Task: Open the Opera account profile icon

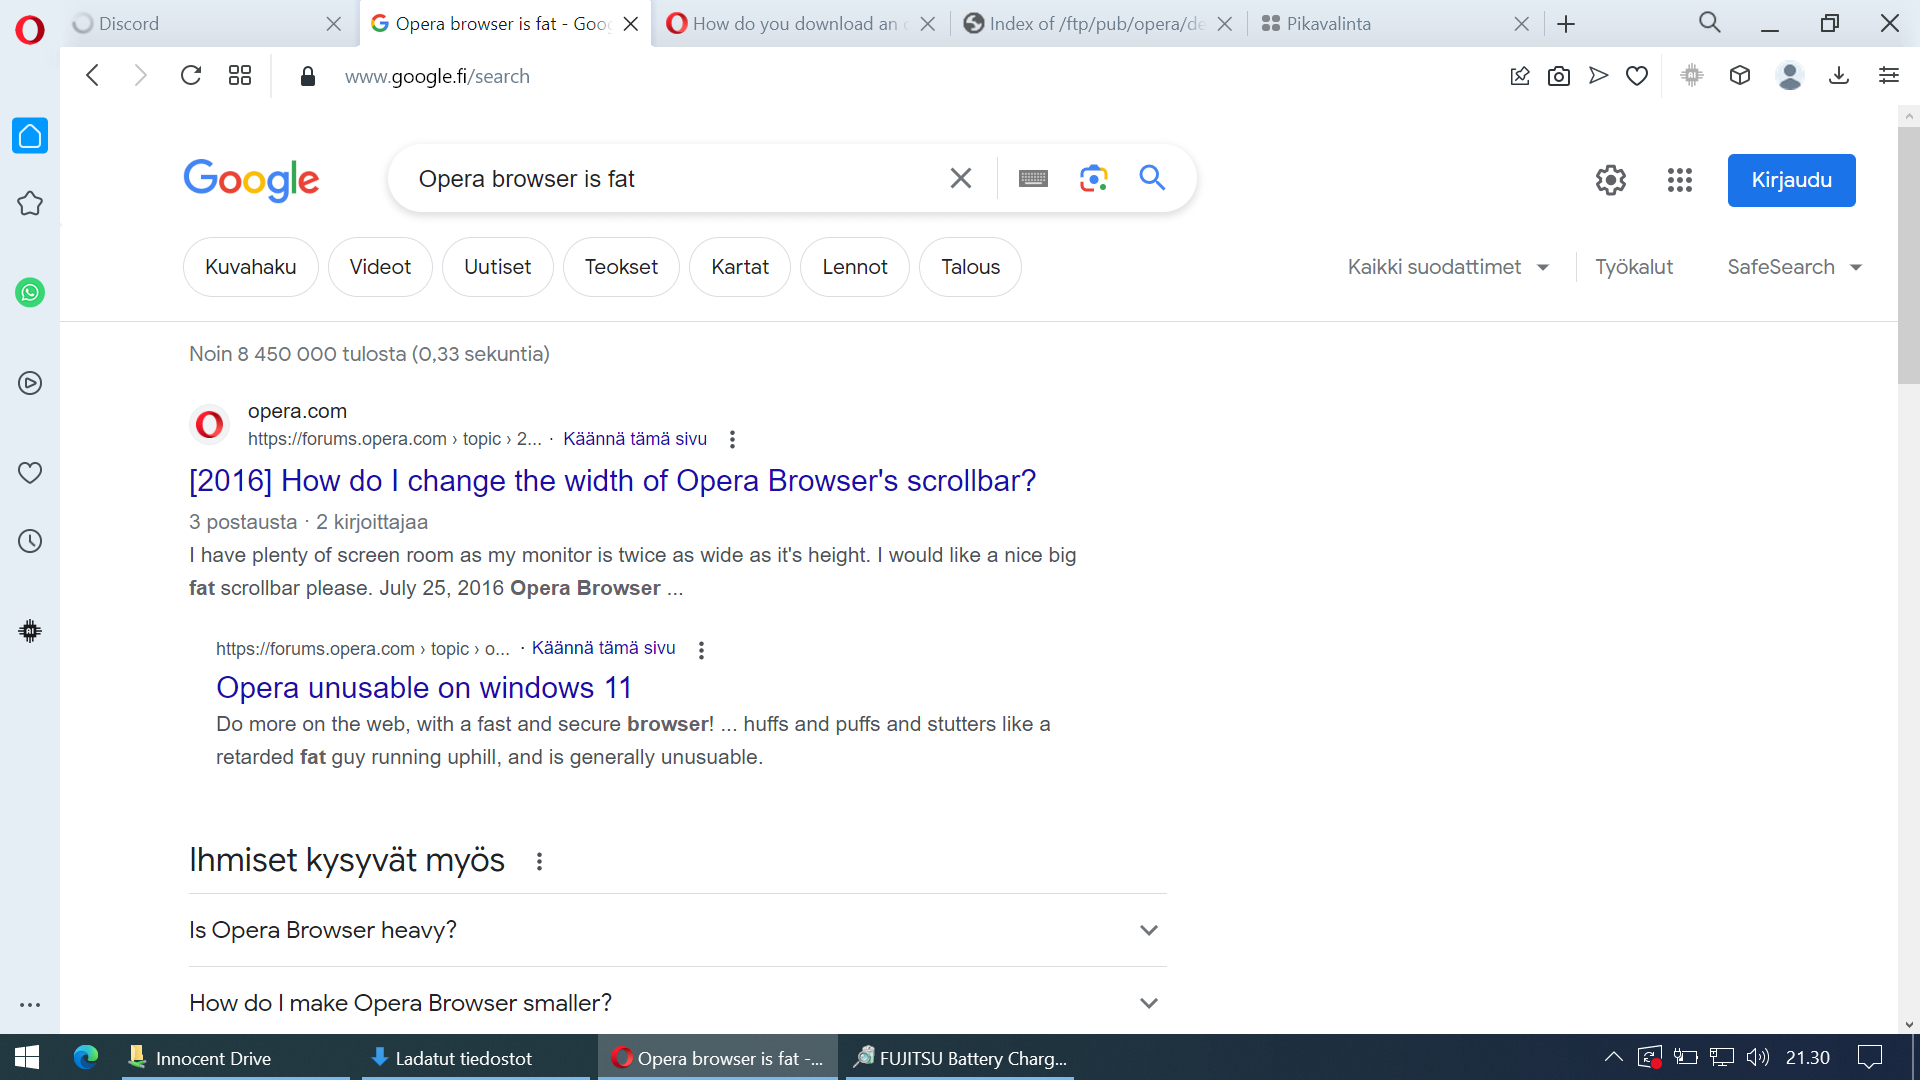Action: point(1790,76)
